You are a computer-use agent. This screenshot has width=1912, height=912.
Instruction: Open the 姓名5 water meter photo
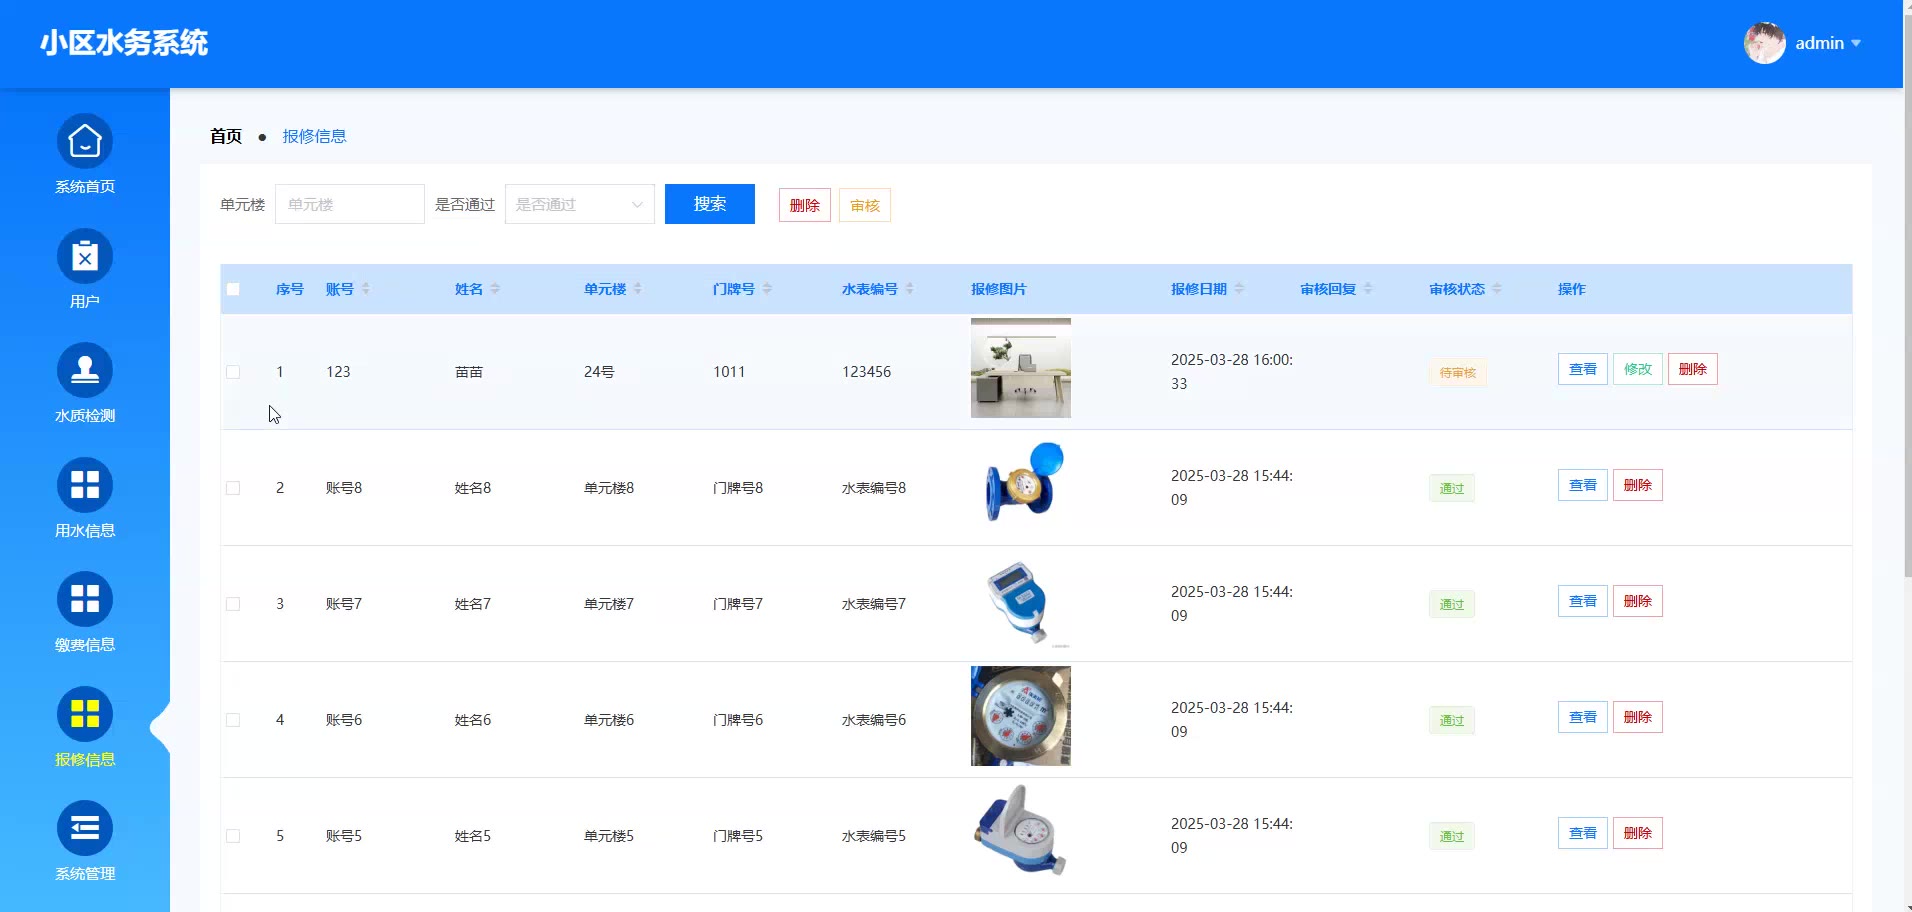[x=1021, y=832]
